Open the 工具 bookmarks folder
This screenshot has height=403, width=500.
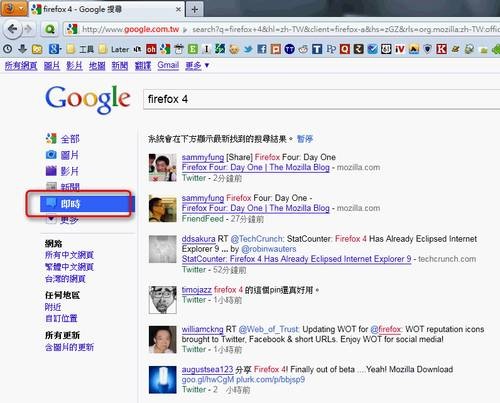click(x=80, y=50)
